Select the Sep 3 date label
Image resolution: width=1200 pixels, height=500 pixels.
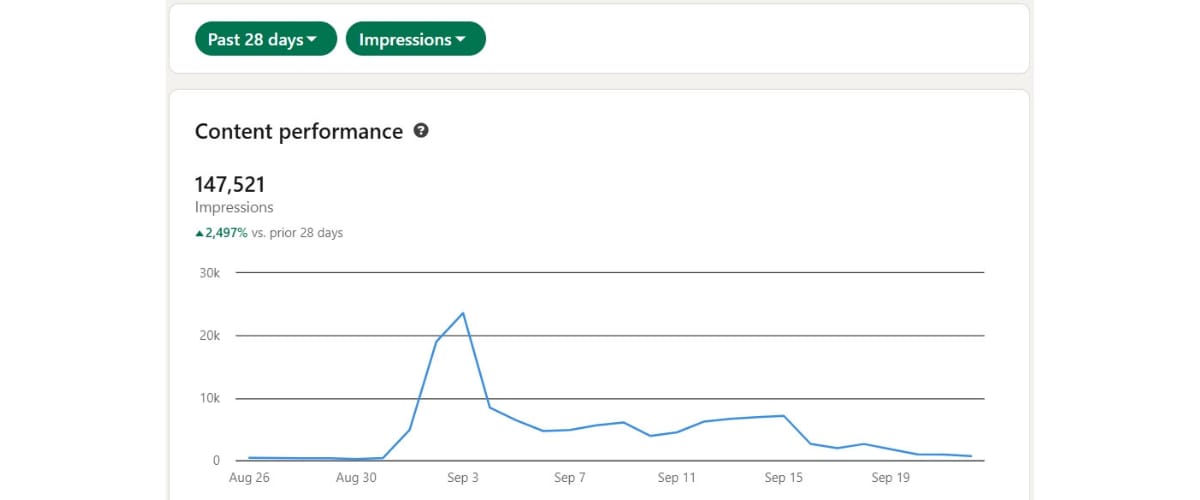(x=462, y=478)
